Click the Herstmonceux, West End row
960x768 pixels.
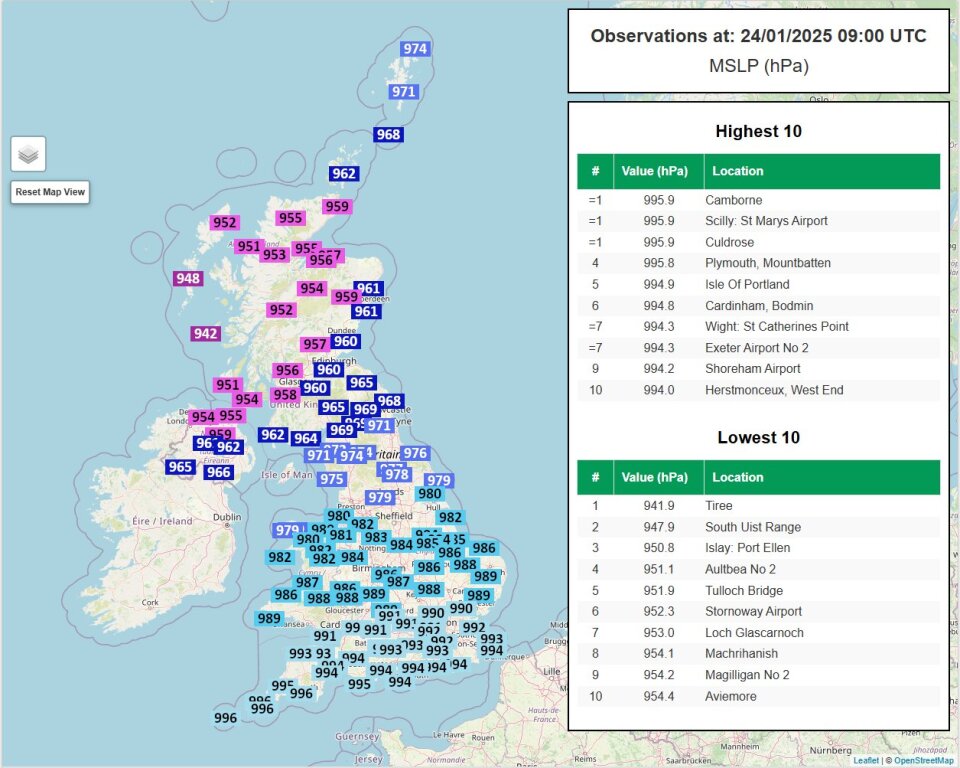[758, 390]
